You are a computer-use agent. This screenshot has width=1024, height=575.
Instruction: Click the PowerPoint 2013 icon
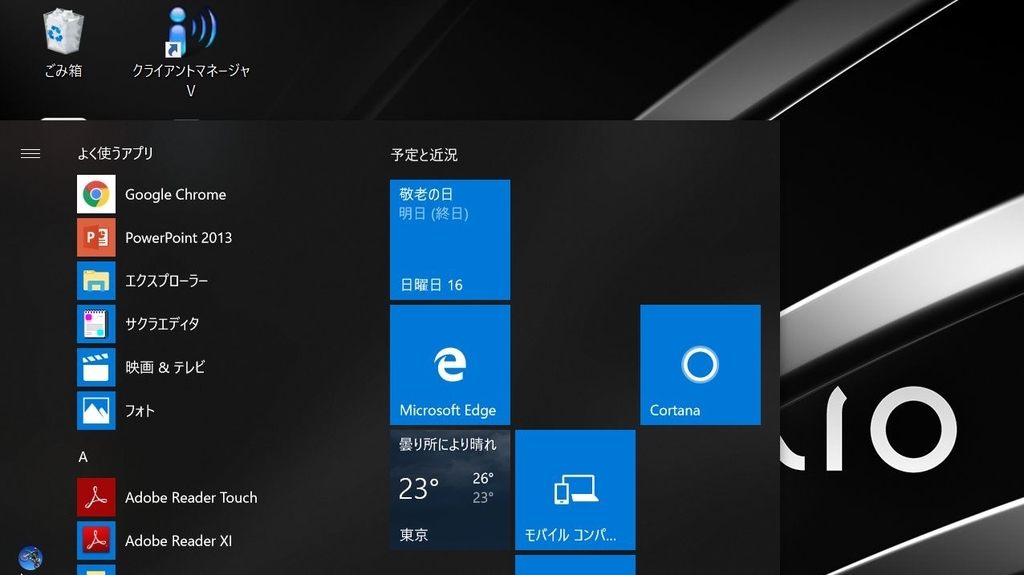[x=96, y=237]
